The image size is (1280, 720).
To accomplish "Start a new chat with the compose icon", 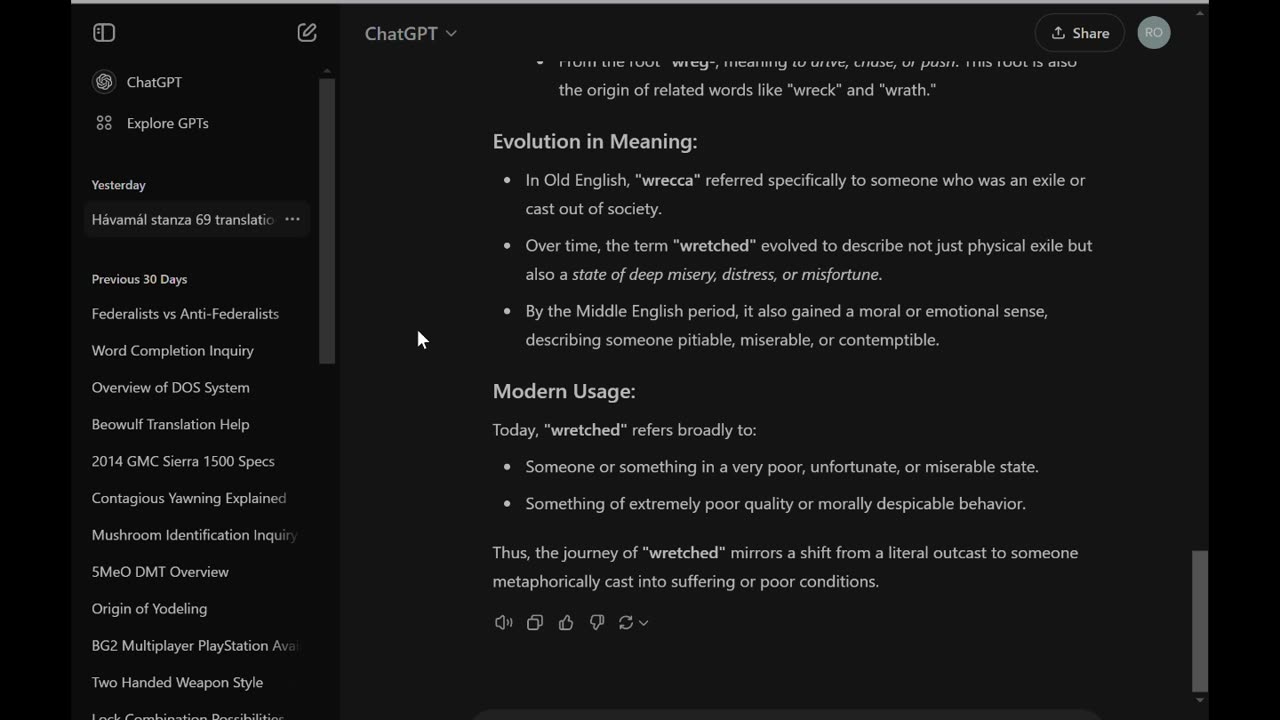I will coord(307,33).
